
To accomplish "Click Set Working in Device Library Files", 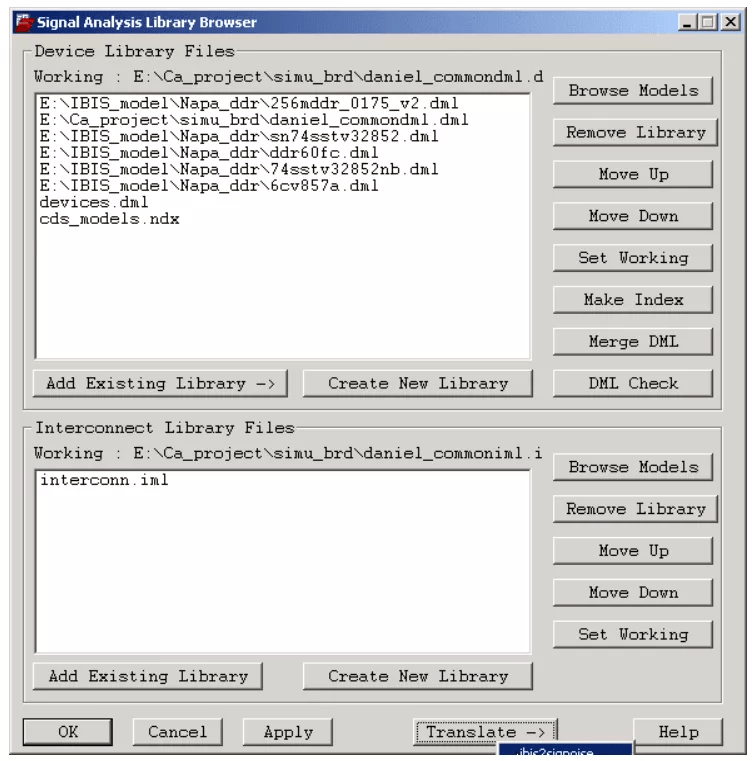I will click(x=633, y=258).
